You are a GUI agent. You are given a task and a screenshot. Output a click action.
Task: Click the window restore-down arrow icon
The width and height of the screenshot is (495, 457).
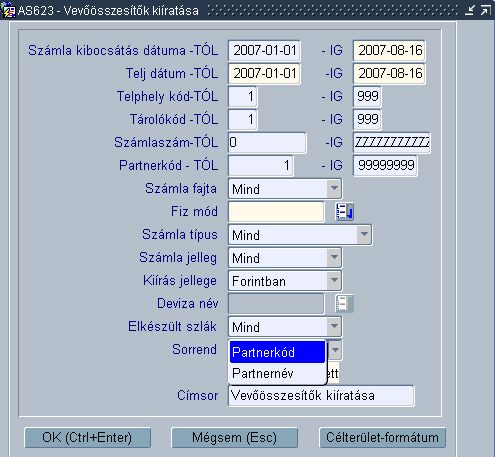(x=470, y=10)
